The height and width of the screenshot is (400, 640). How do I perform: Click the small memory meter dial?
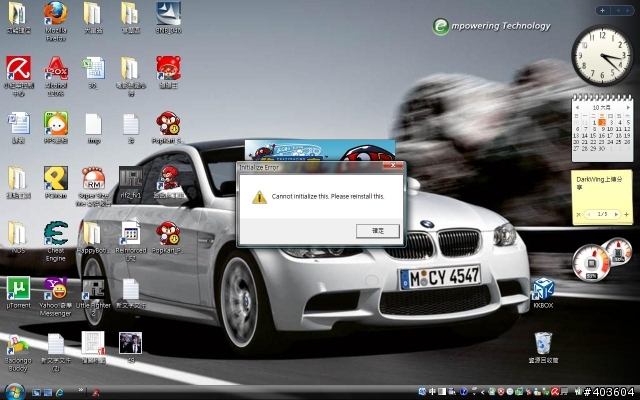(x=618, y=251)
